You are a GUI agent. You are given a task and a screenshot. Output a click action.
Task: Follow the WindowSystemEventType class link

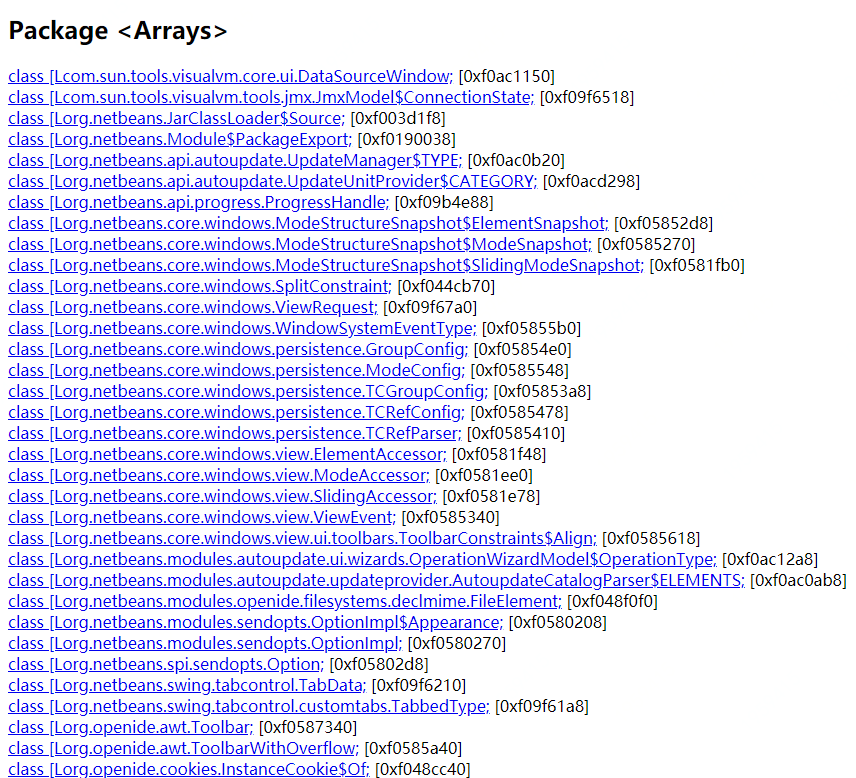(x=242, y=329)
